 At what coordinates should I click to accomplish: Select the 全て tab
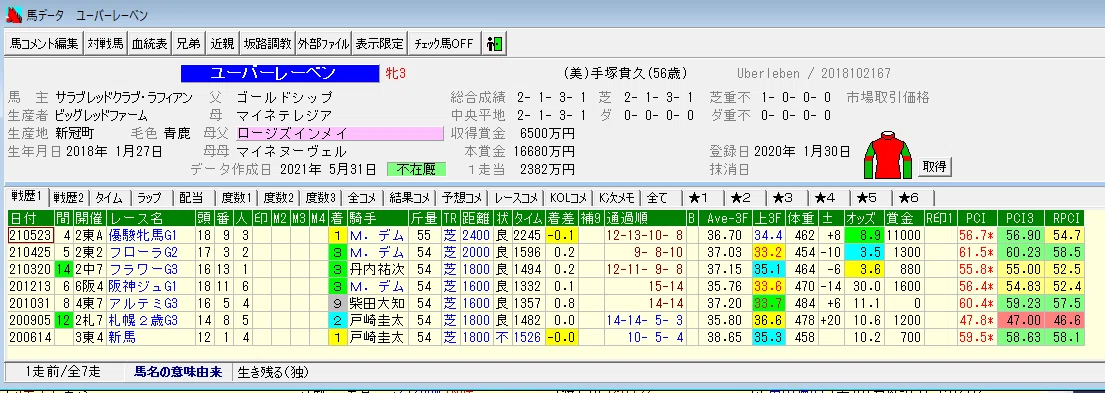(x=657, y=198)
